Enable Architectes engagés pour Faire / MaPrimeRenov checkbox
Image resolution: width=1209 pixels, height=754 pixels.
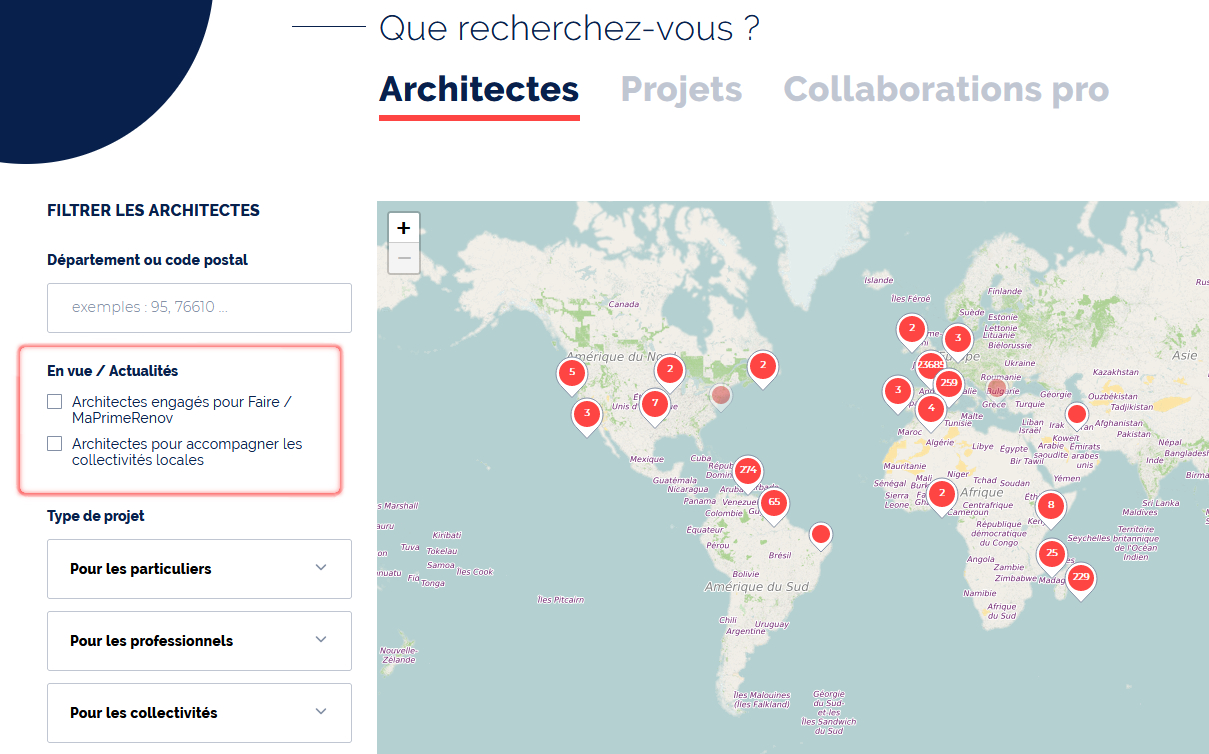(55, 402)
